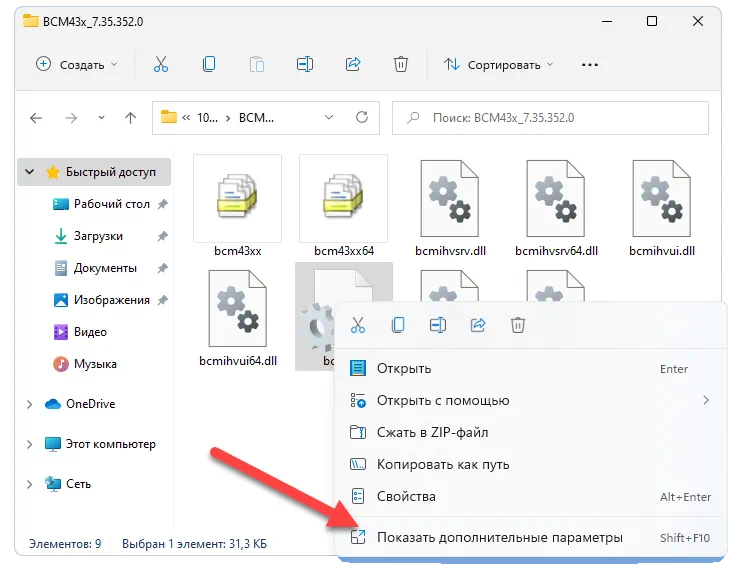Rename the file using the context menu rename icon
The image size is (739, 568).
click(x=438, y=325)
